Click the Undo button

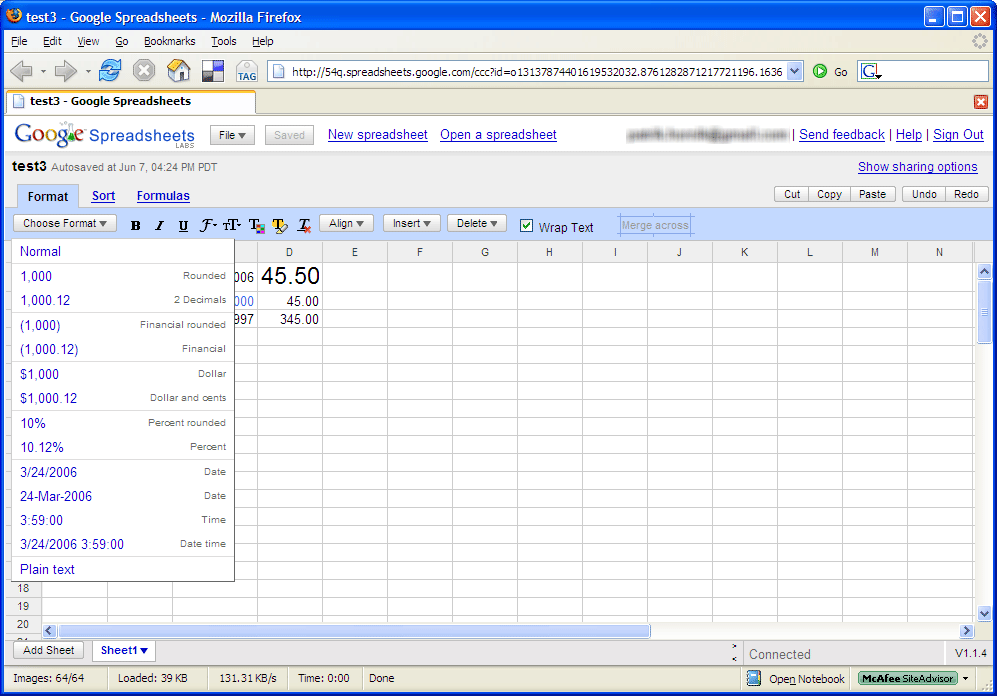(924, 194)
